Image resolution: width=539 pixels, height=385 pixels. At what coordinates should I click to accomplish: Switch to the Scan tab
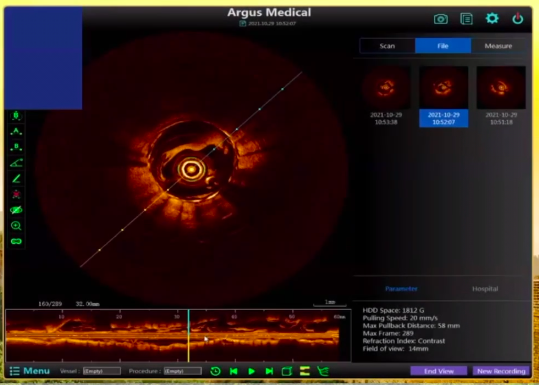tap(387, 46)
